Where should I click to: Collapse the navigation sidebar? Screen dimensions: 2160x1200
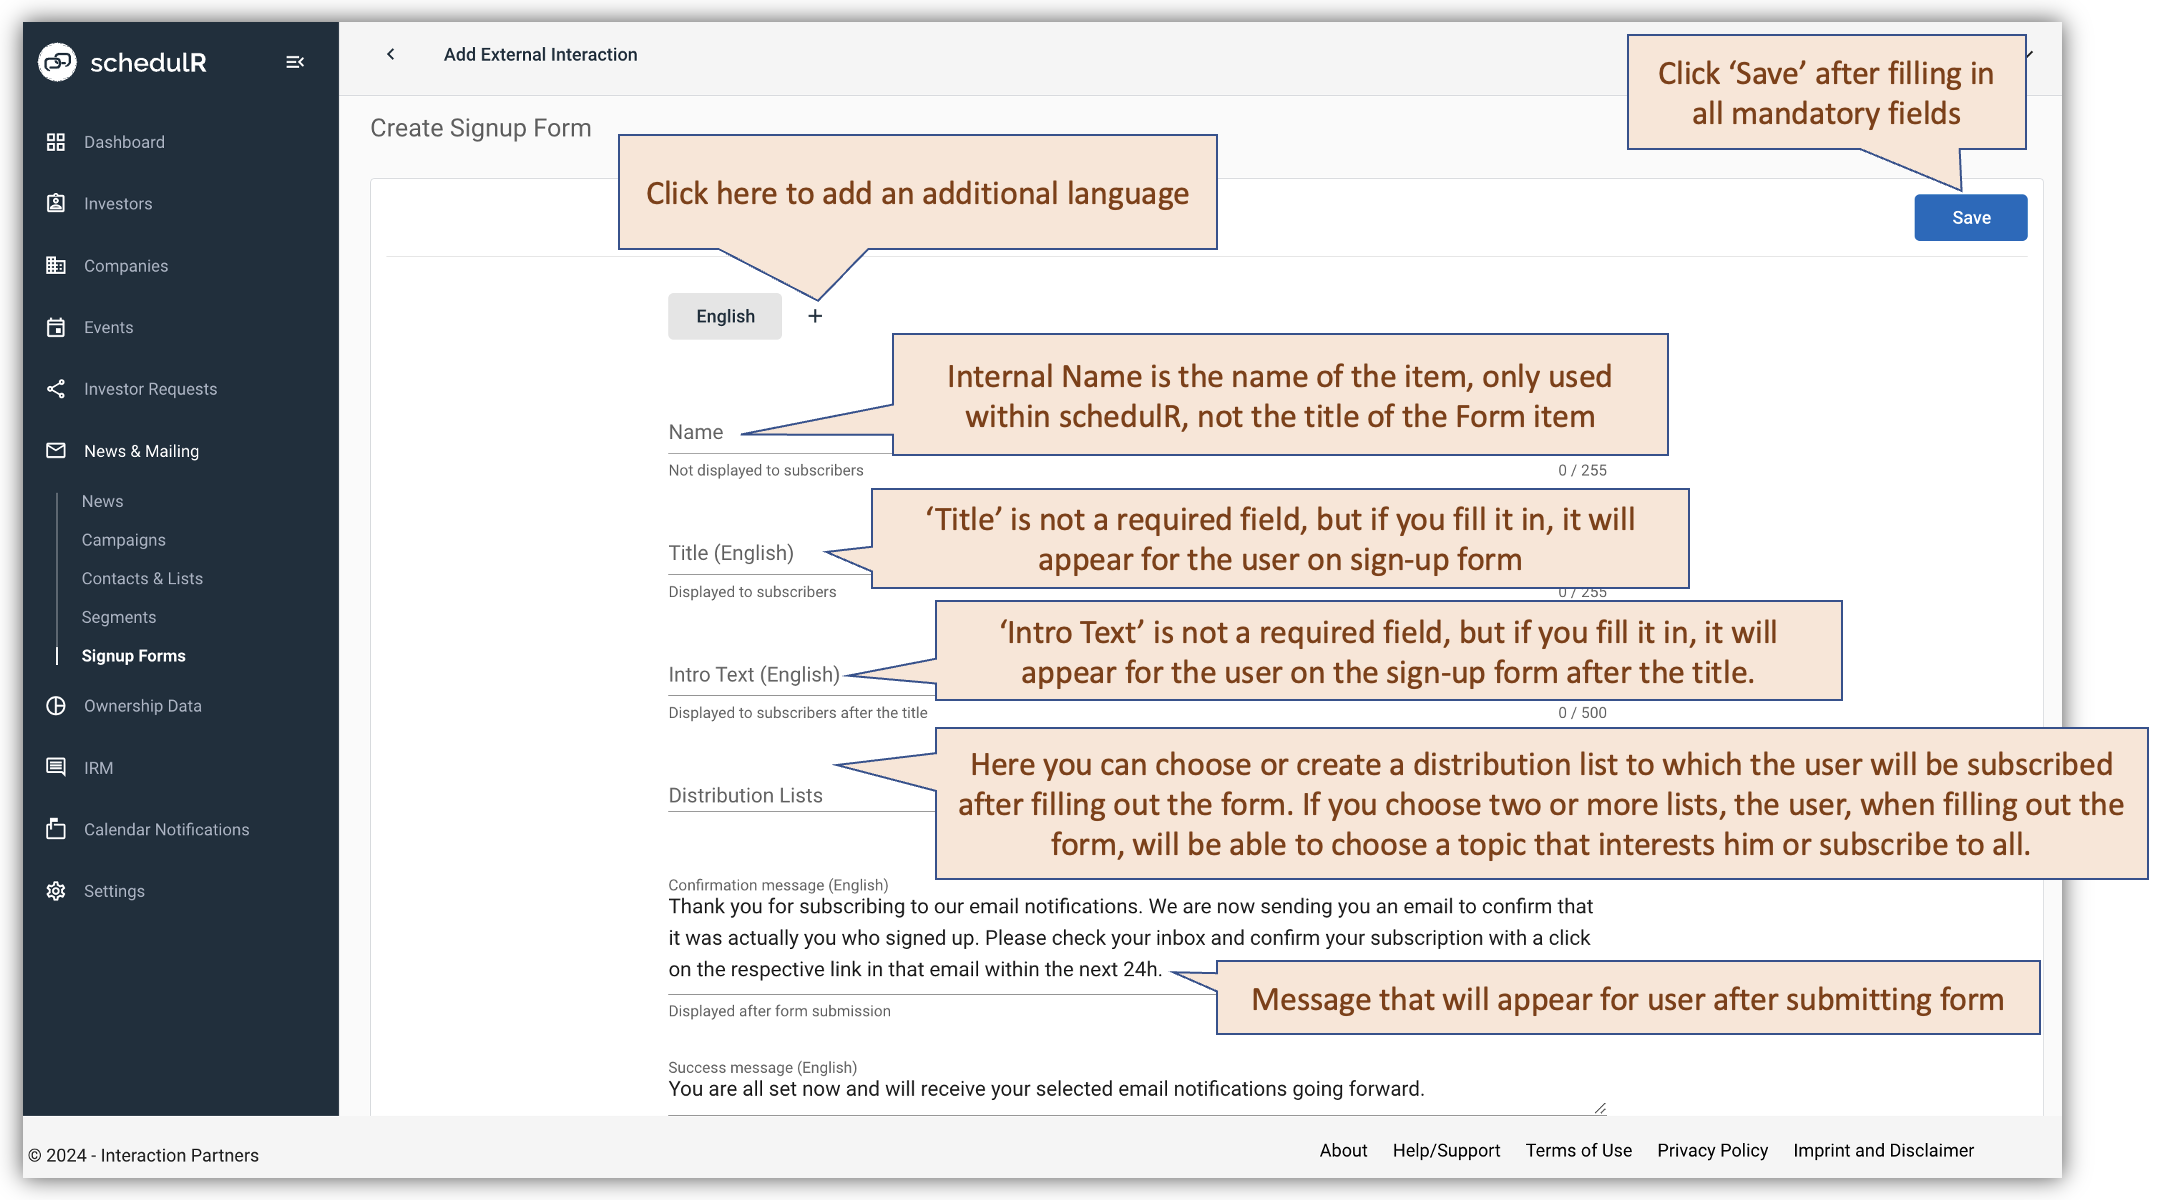[x=296, y=62]
